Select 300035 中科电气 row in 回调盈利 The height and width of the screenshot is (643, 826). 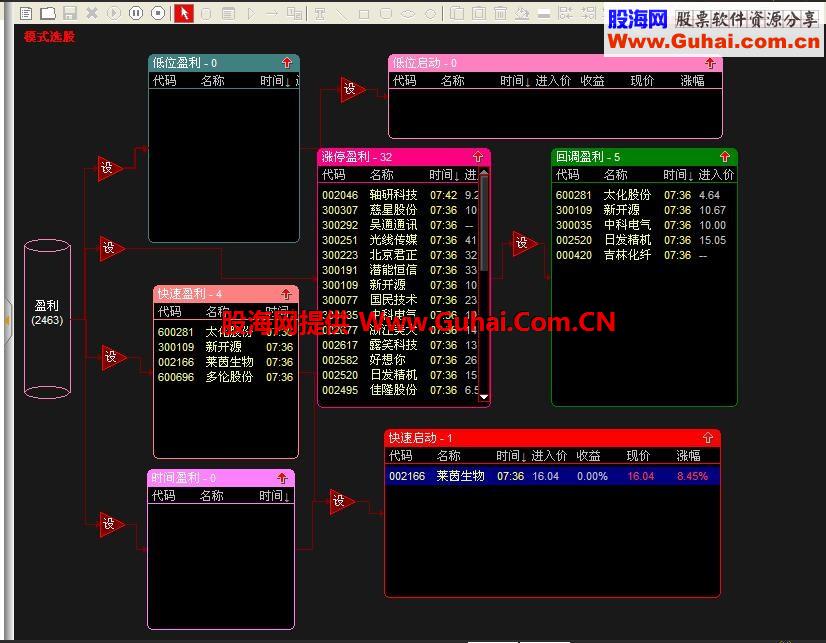point(644,225)
